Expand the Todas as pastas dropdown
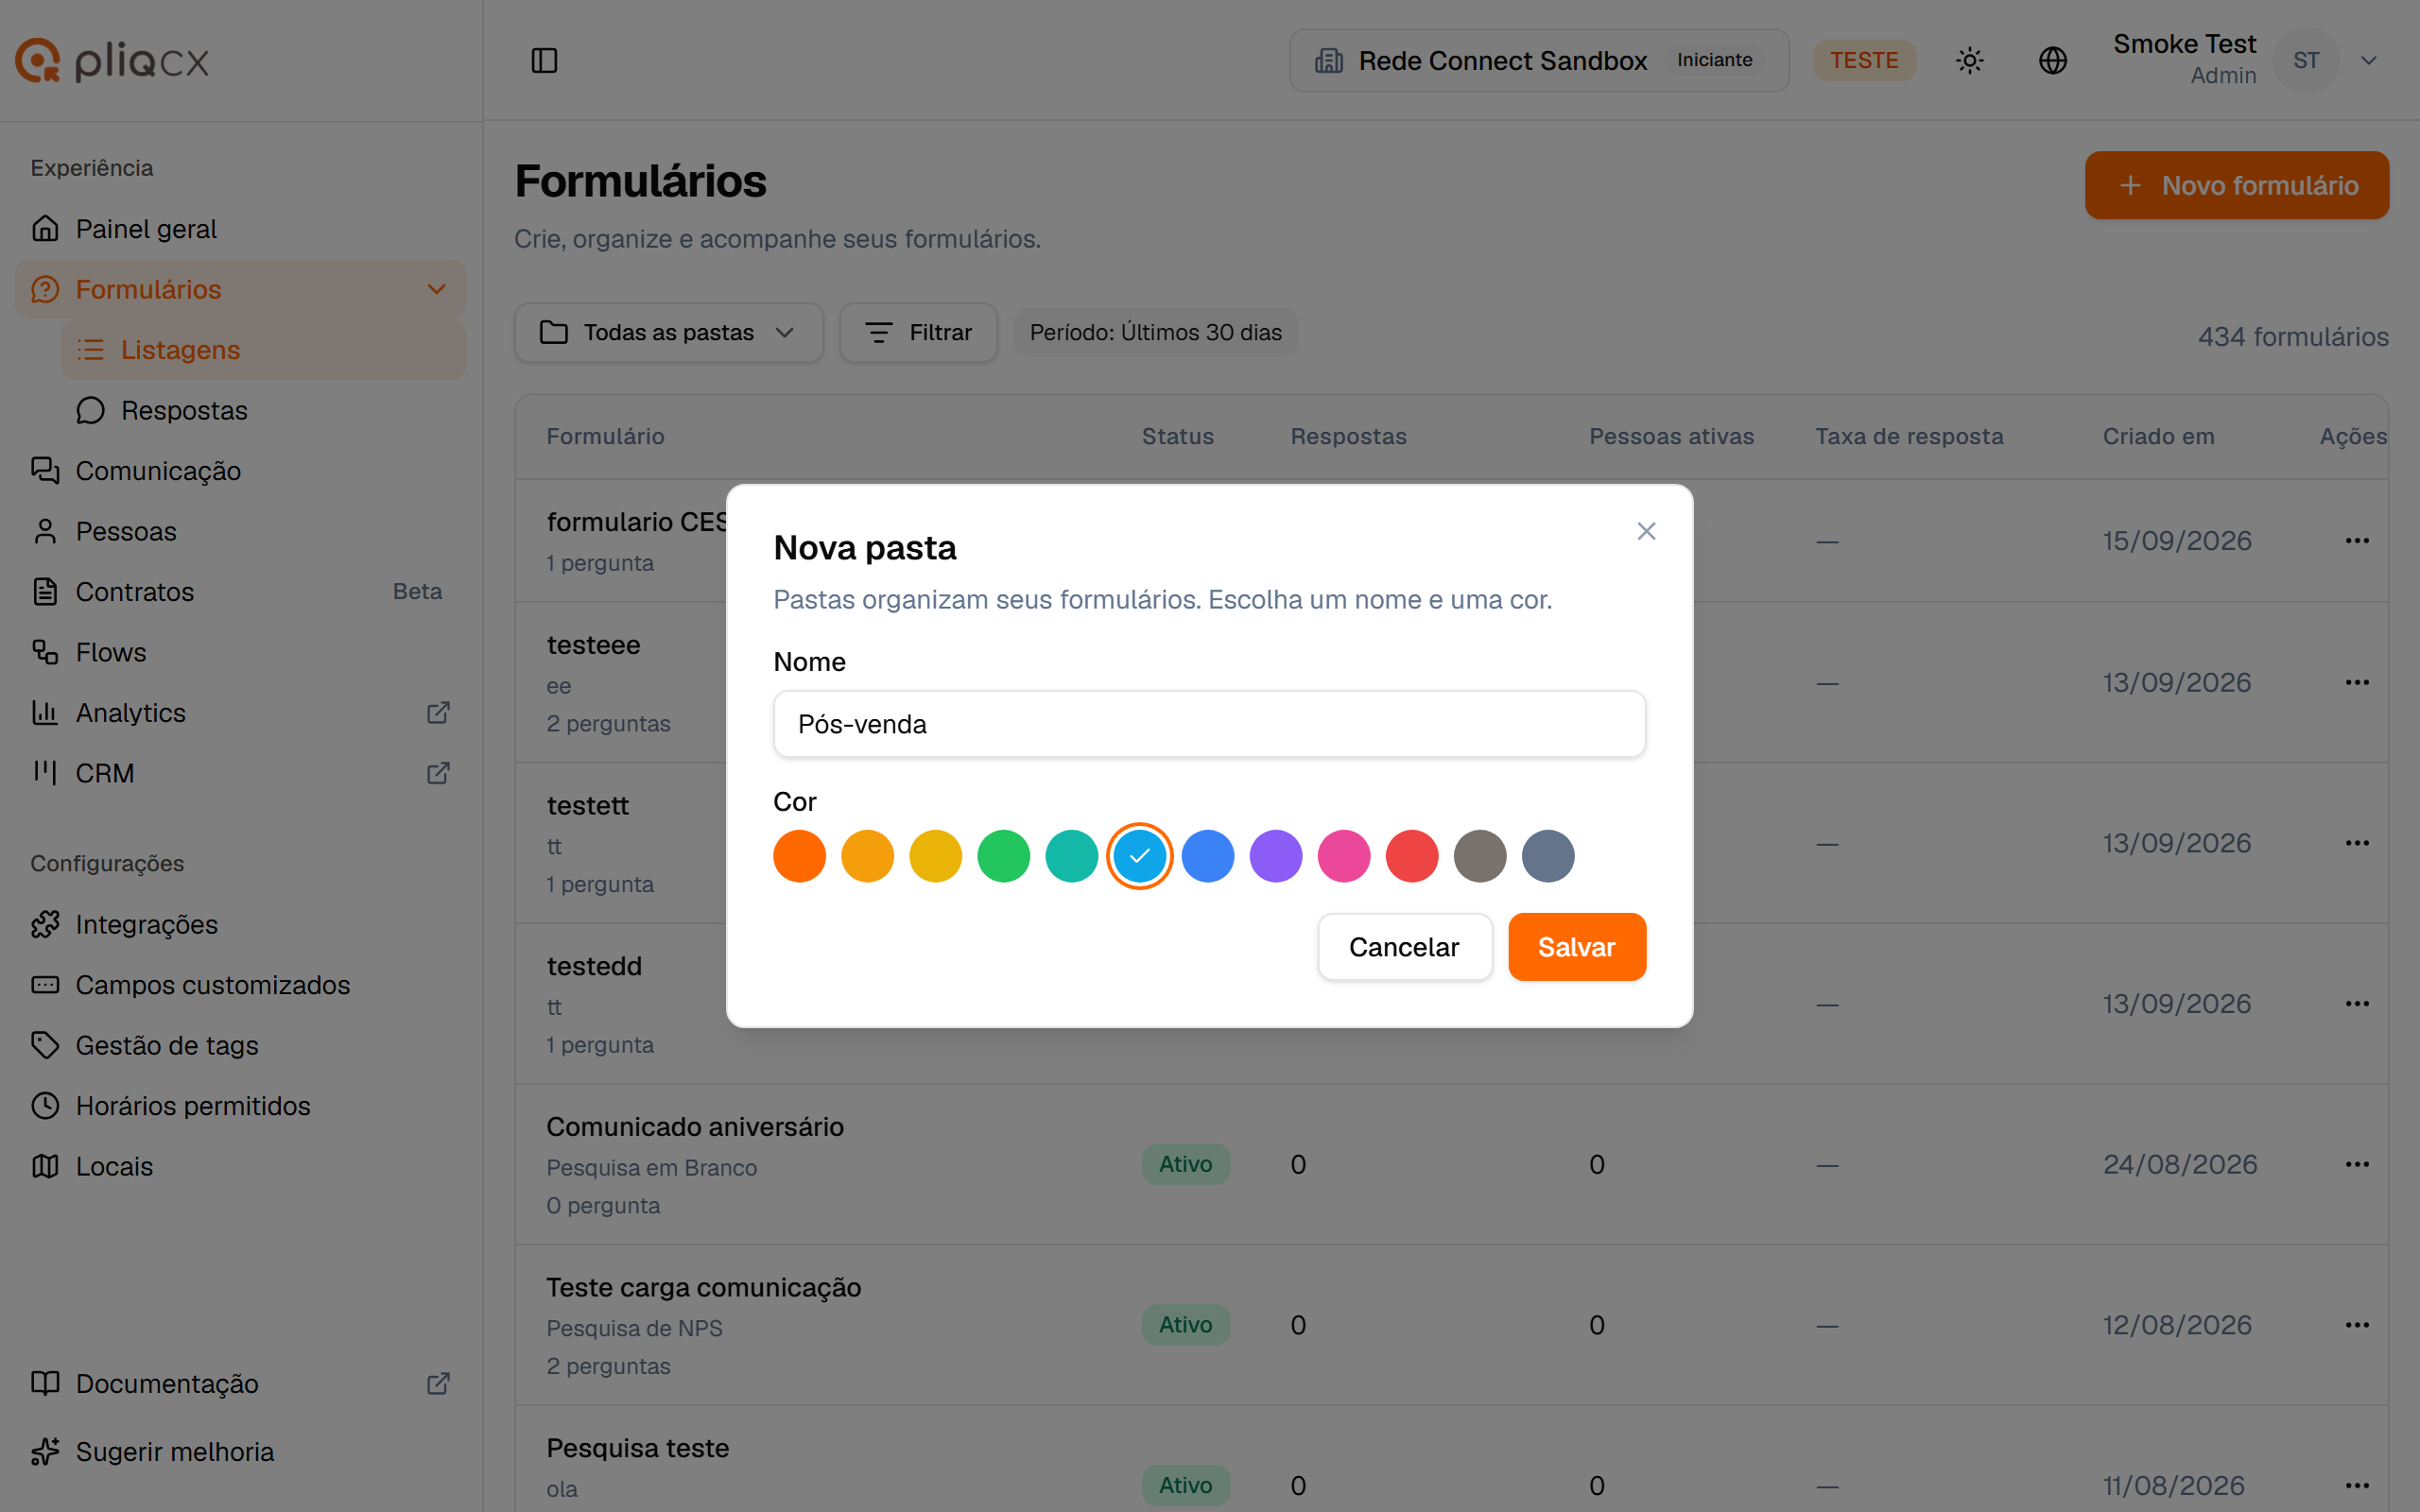 tap(668, 332)
